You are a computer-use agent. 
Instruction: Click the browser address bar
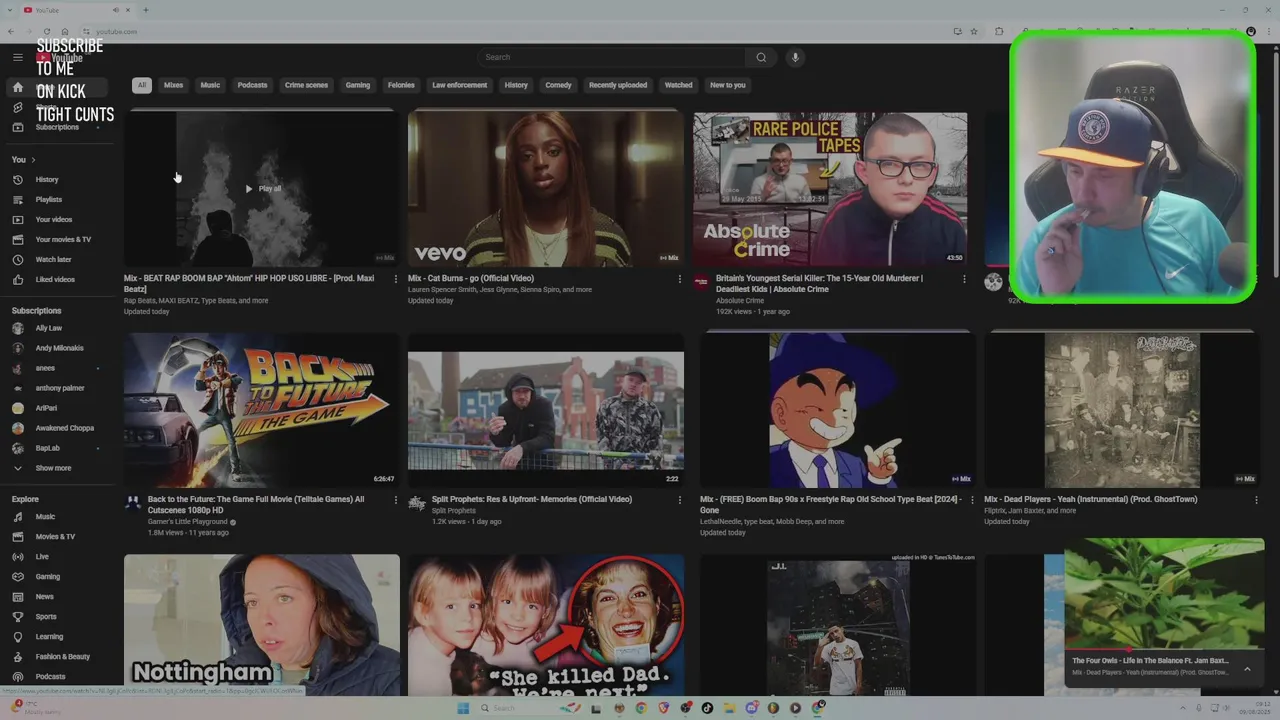tap(510, 31)
